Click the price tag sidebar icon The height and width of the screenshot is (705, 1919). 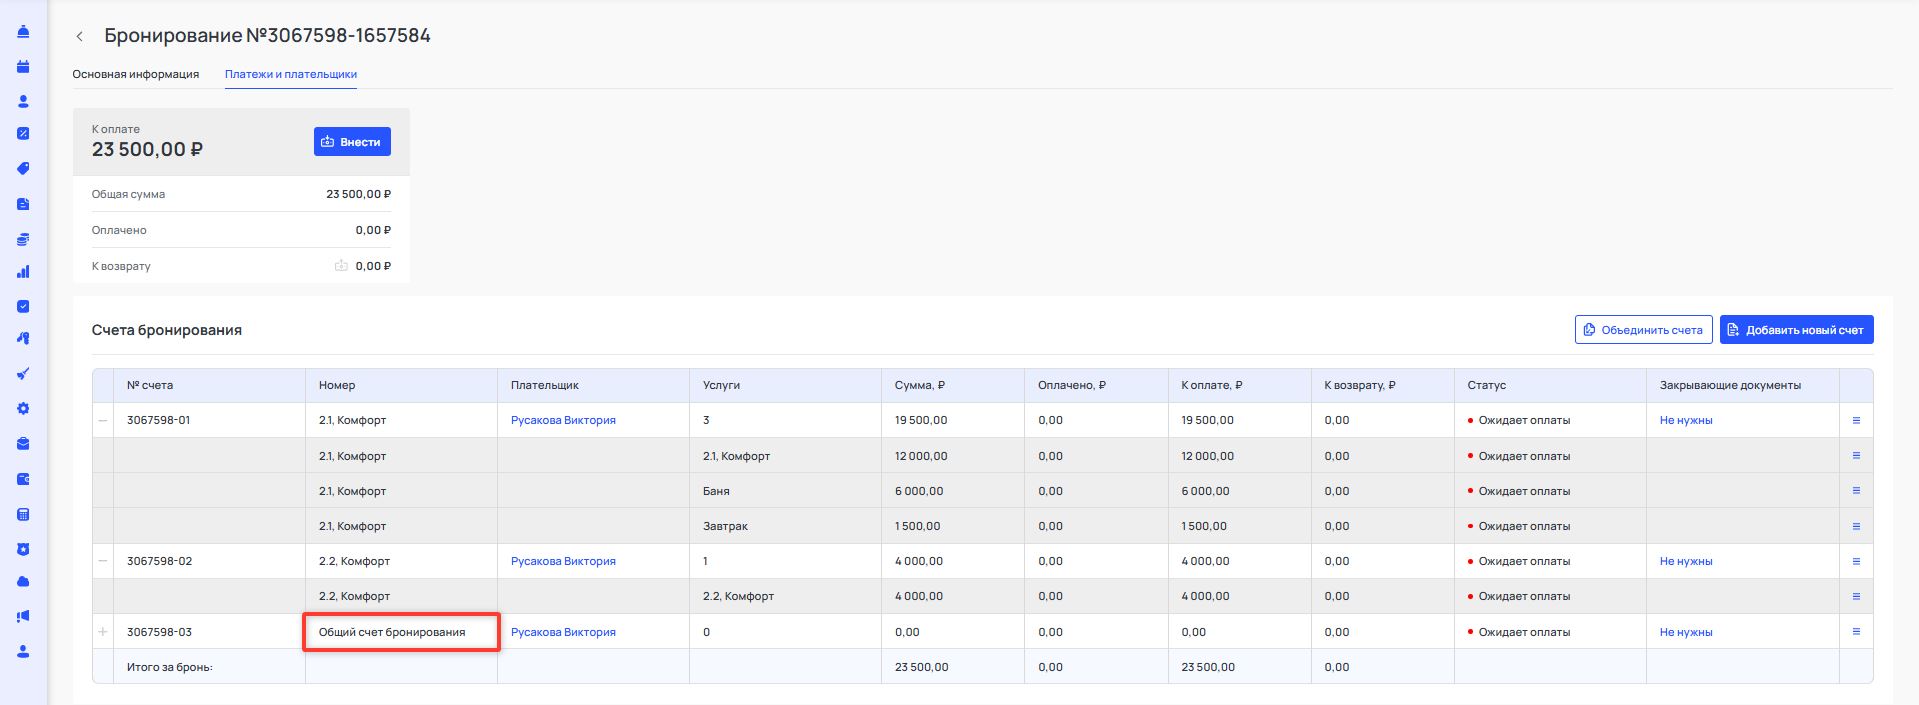pyautogui.click(x=23, y=169)
